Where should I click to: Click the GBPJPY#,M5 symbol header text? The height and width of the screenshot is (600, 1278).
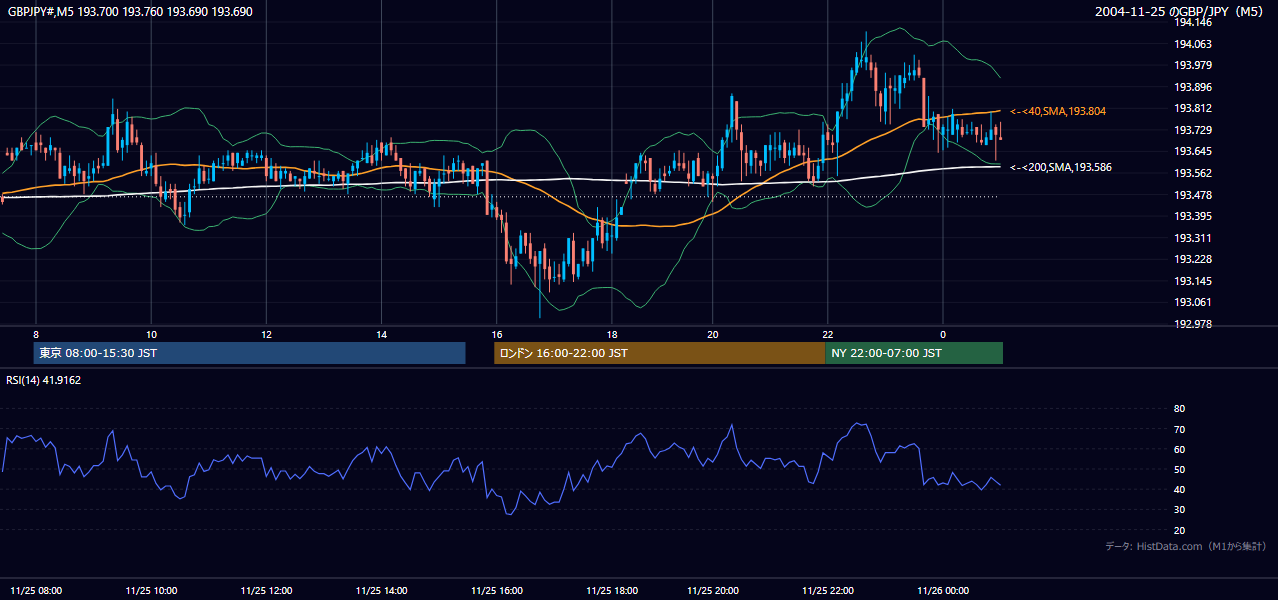pyautogui.click(x=130, y=11)
